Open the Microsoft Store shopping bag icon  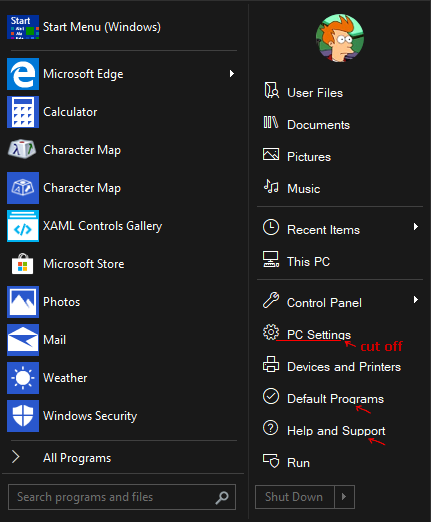(x=22, y=264)
